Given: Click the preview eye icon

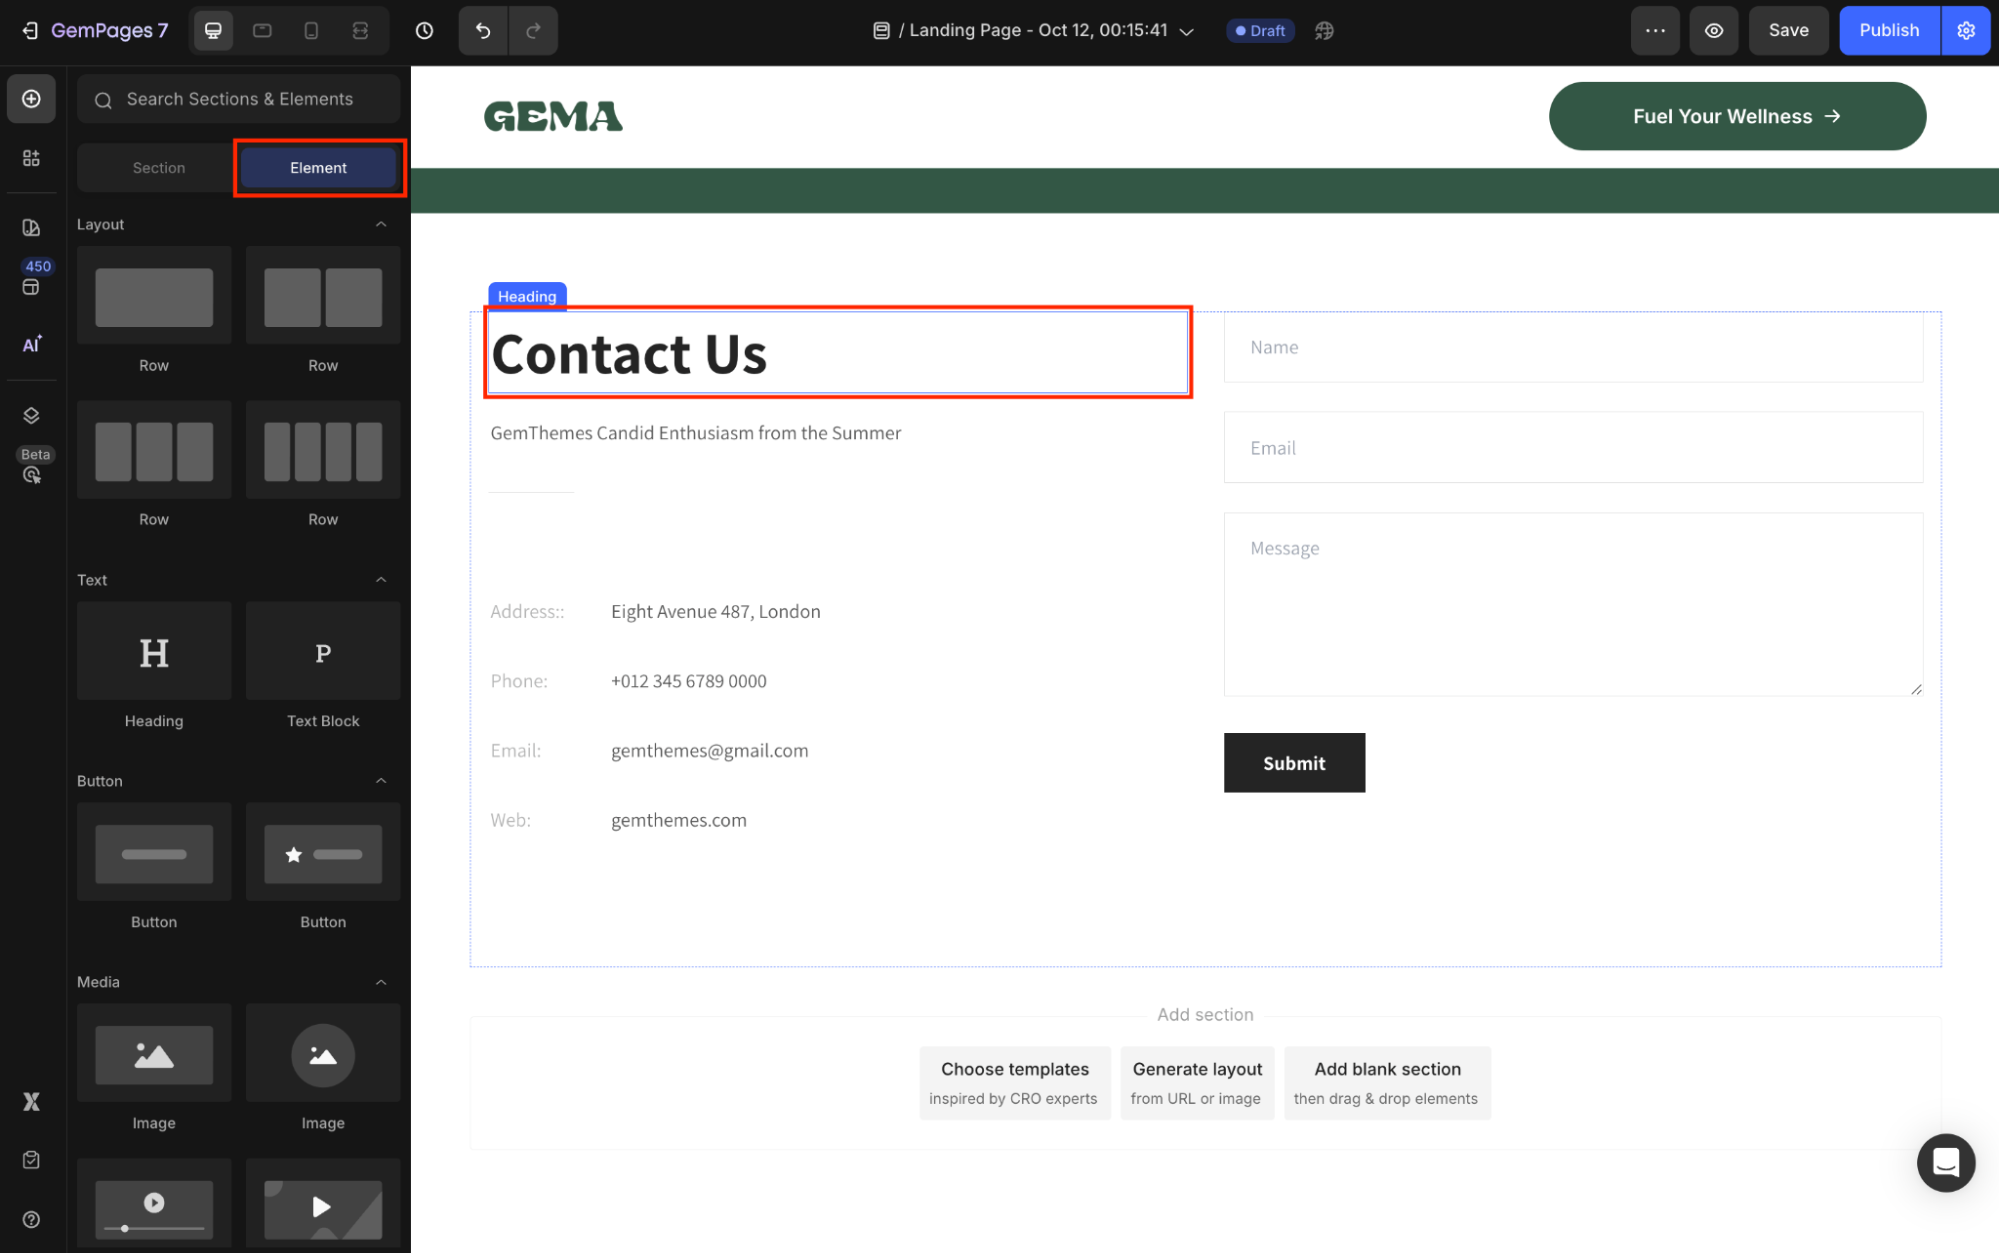Looking at the screenshot, I should (x=1713, y=31).
